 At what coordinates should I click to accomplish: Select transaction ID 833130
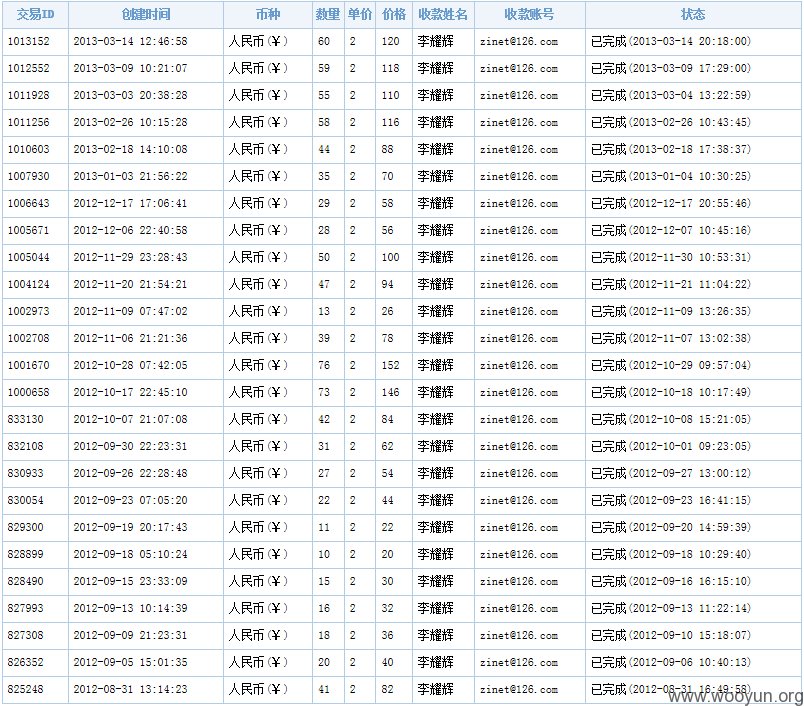(26, 419)
